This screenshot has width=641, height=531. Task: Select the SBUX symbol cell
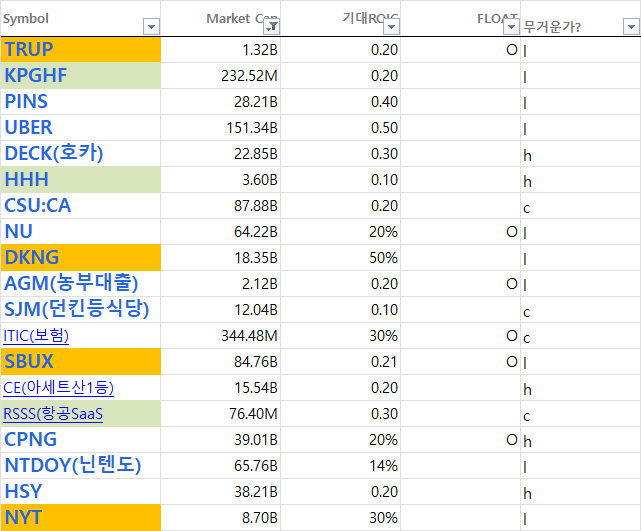81,362
